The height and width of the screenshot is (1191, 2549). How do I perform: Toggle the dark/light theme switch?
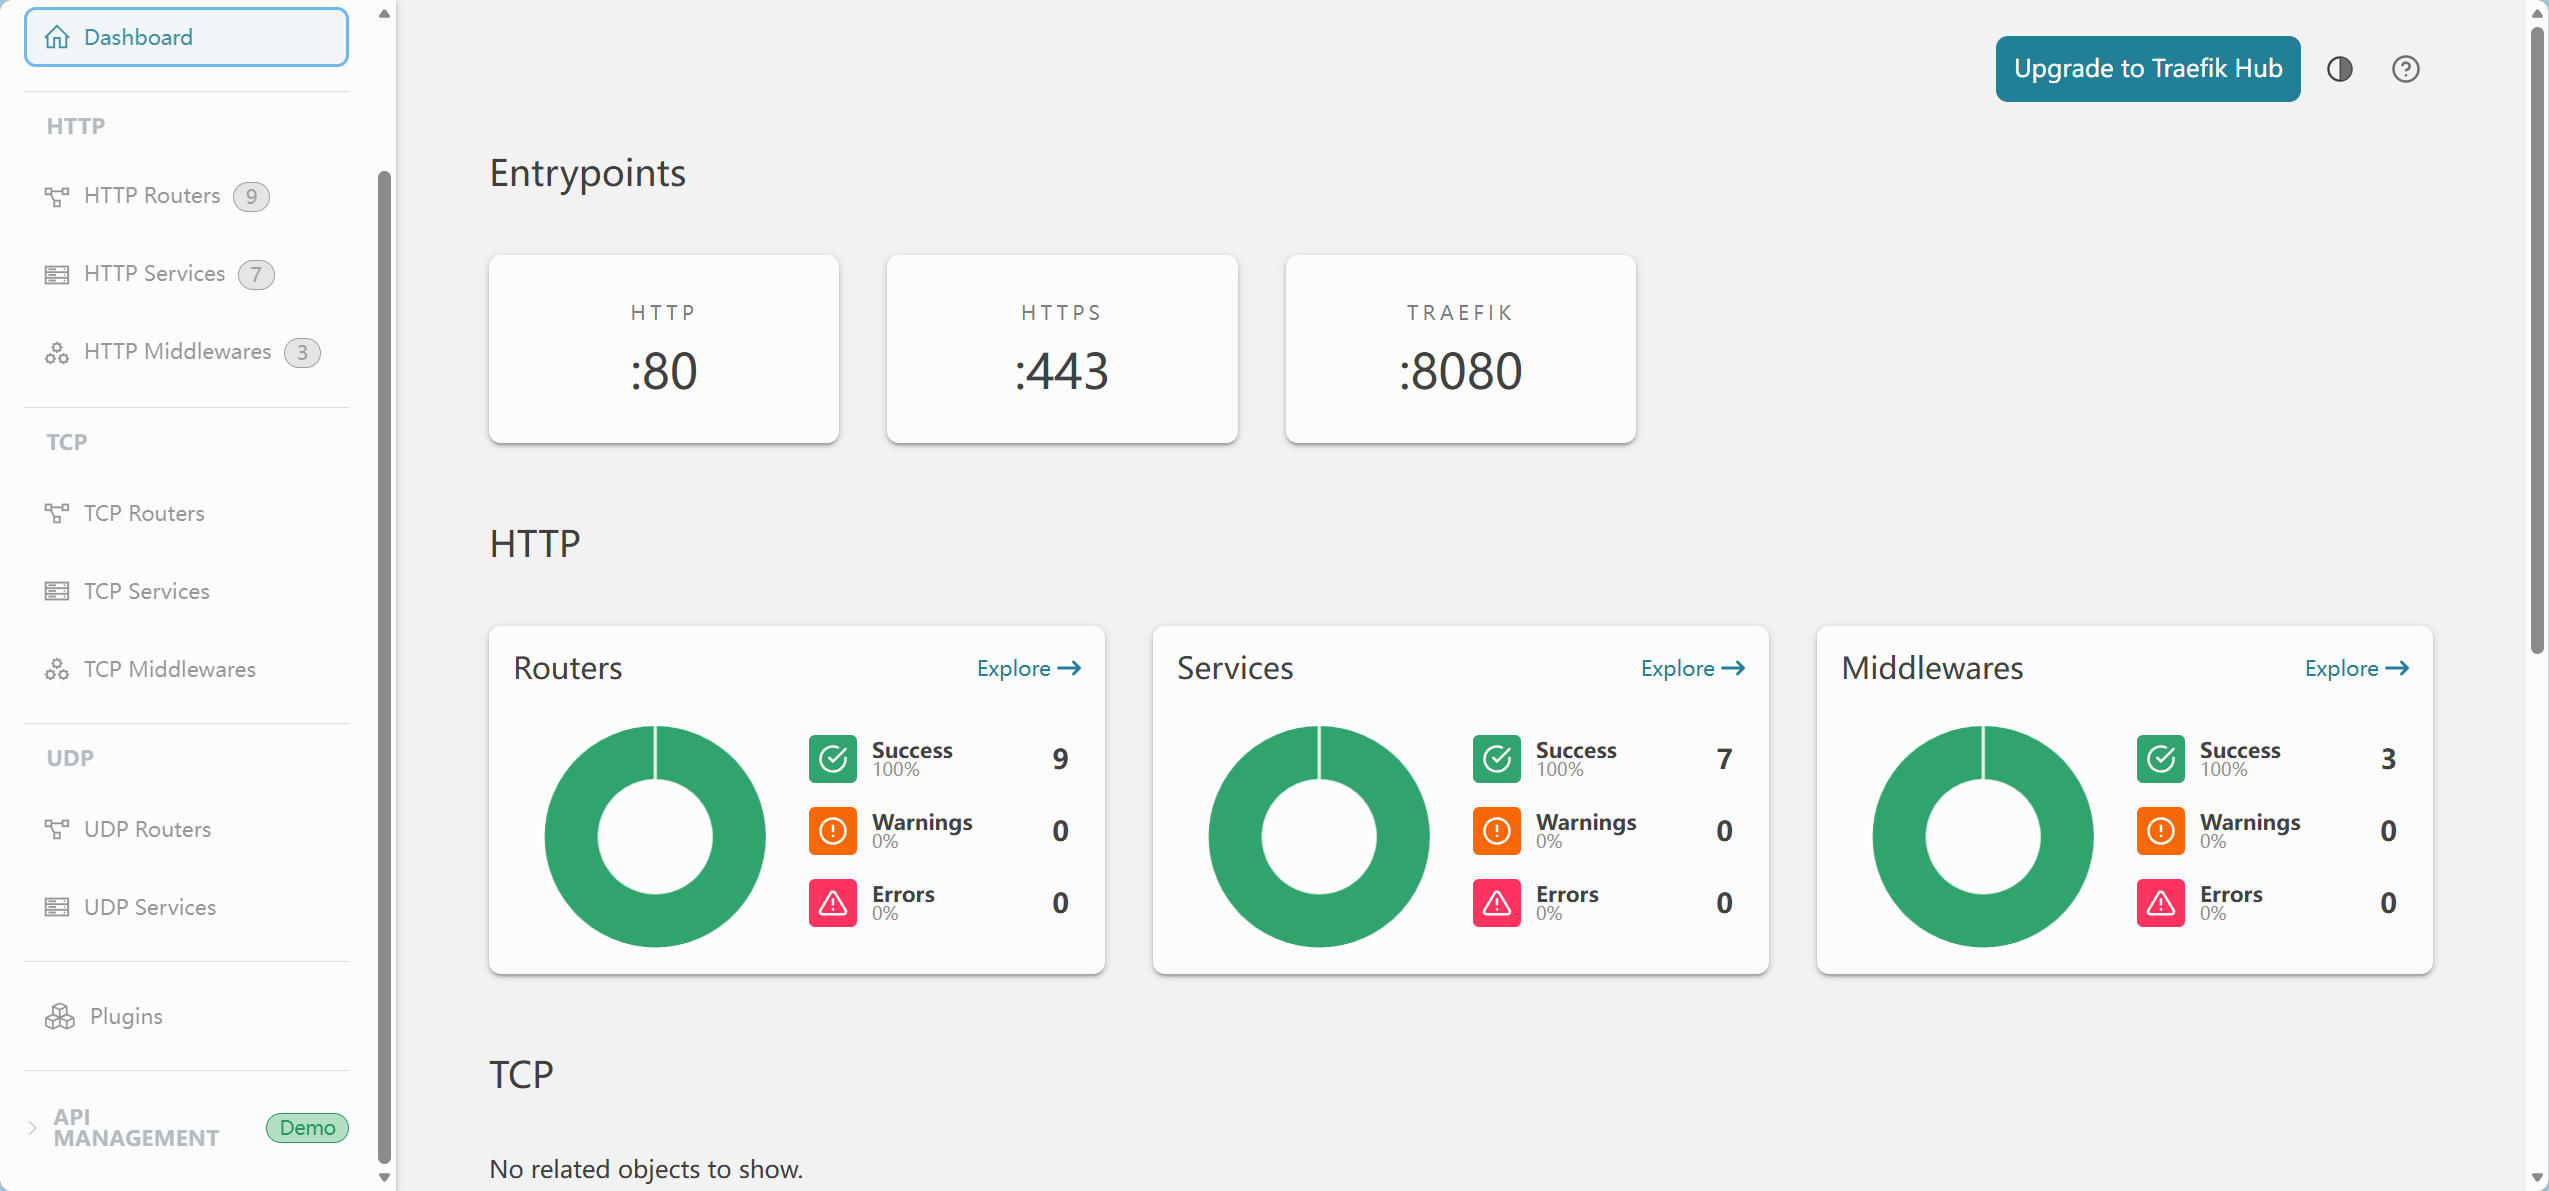(2339, 69)
